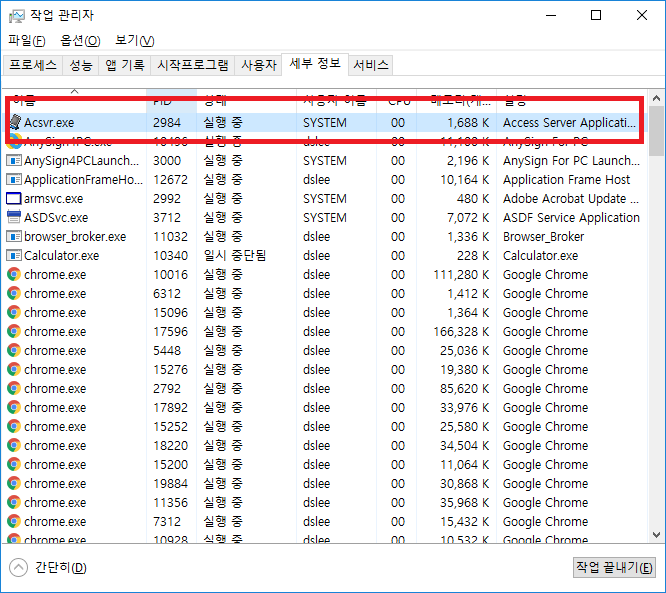Click Chrome icon for PID 7312
This screenshot has width=666, height=593.
click(14, 521)
